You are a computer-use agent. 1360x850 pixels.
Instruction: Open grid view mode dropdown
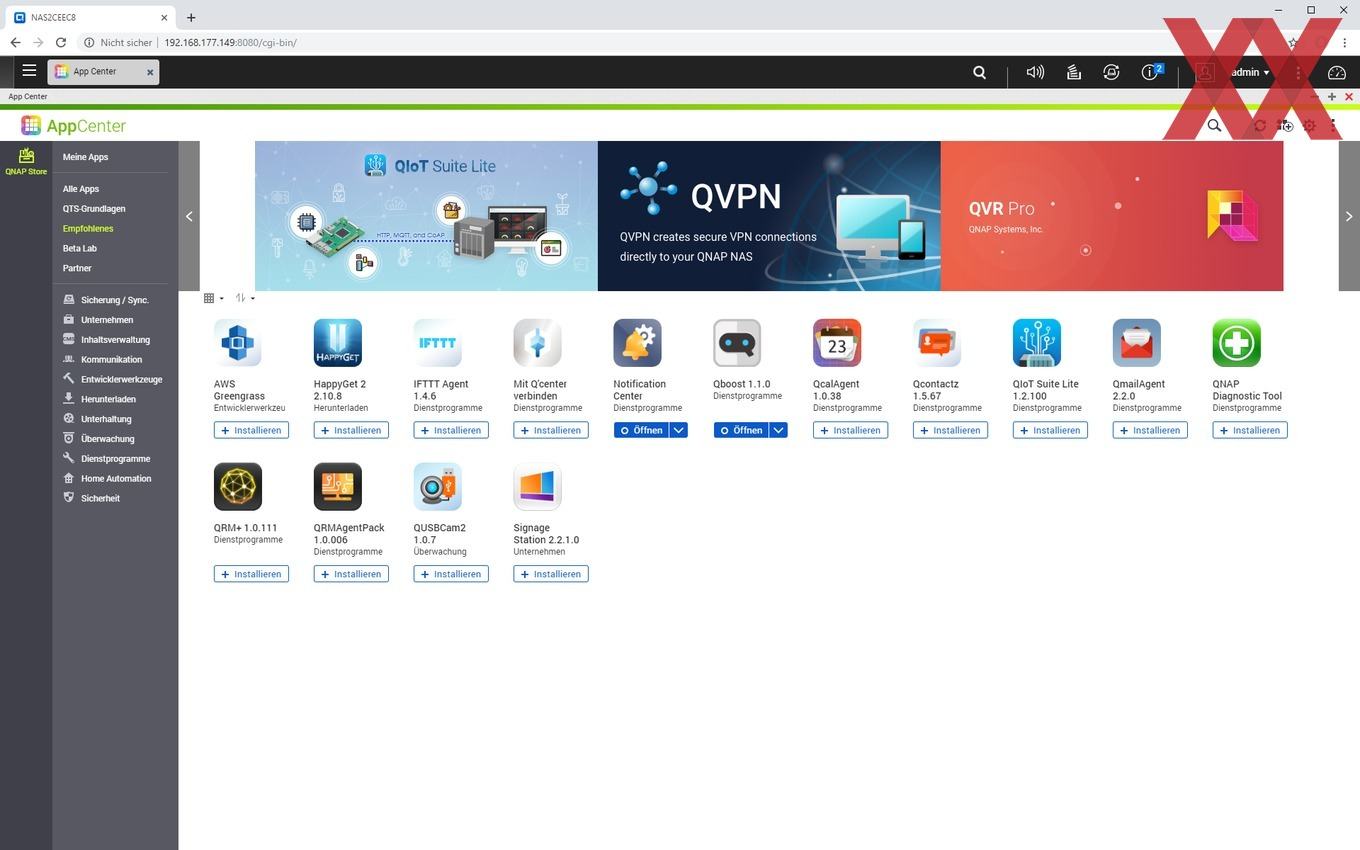pos(213,298)
